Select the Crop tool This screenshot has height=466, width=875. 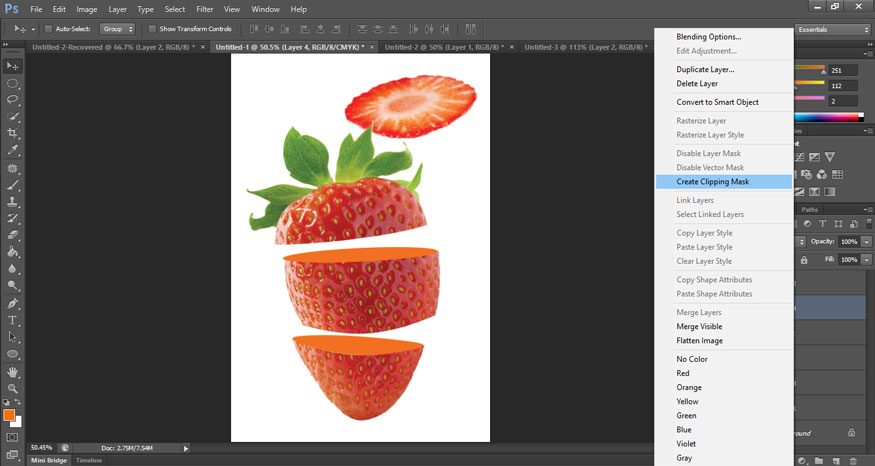pyautogui.click(x=13, y=133)
